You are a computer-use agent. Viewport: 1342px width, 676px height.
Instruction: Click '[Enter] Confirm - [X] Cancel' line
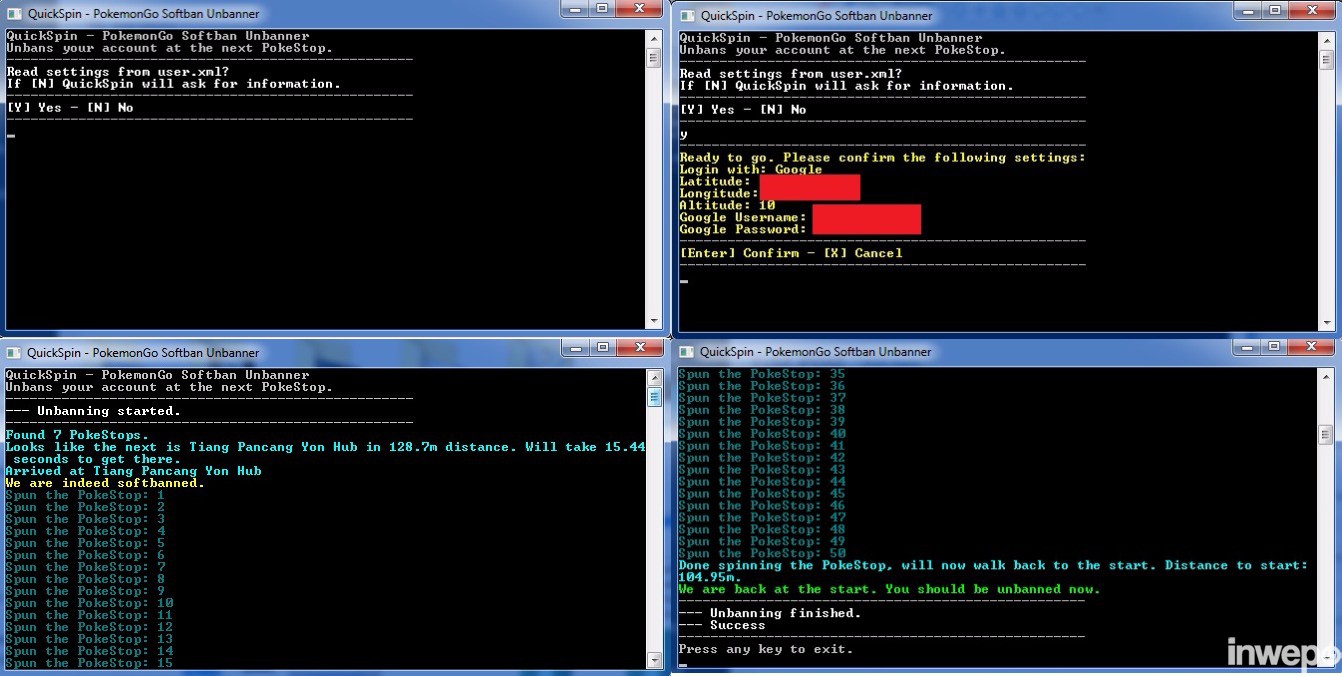point(791,254)
